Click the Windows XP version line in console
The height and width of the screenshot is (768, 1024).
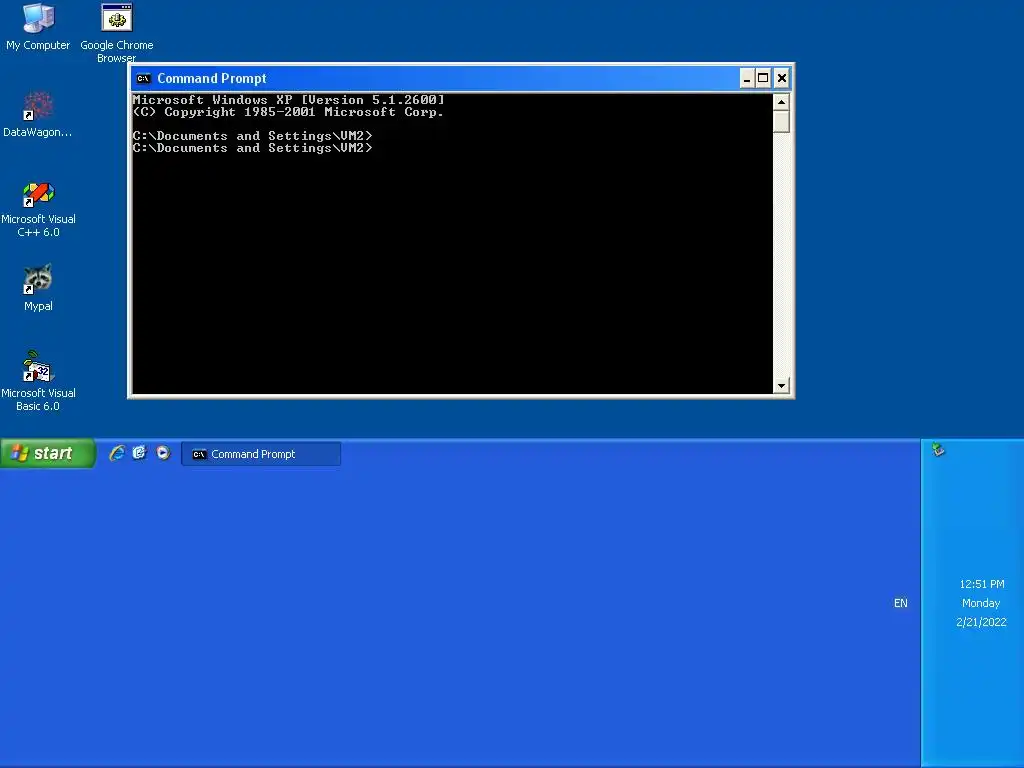click(x=288, y=99)
